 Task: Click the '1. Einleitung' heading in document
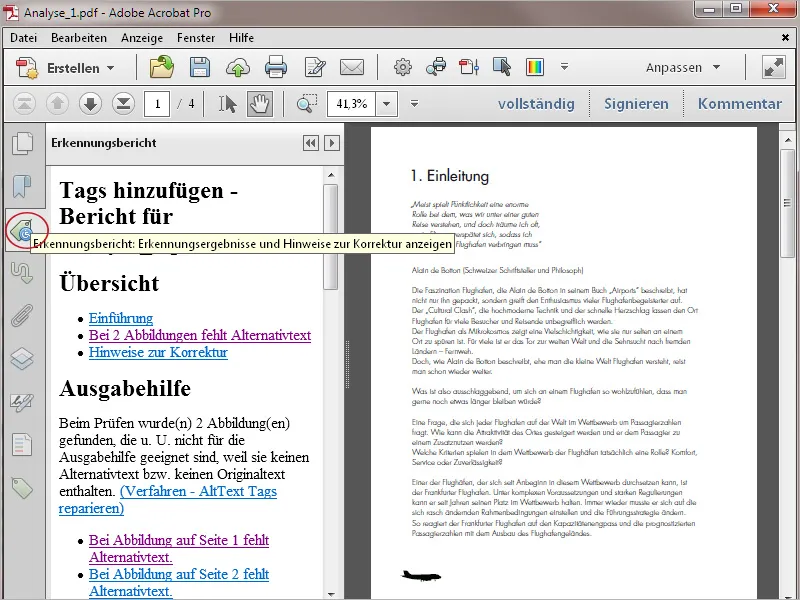click(449, 176)
